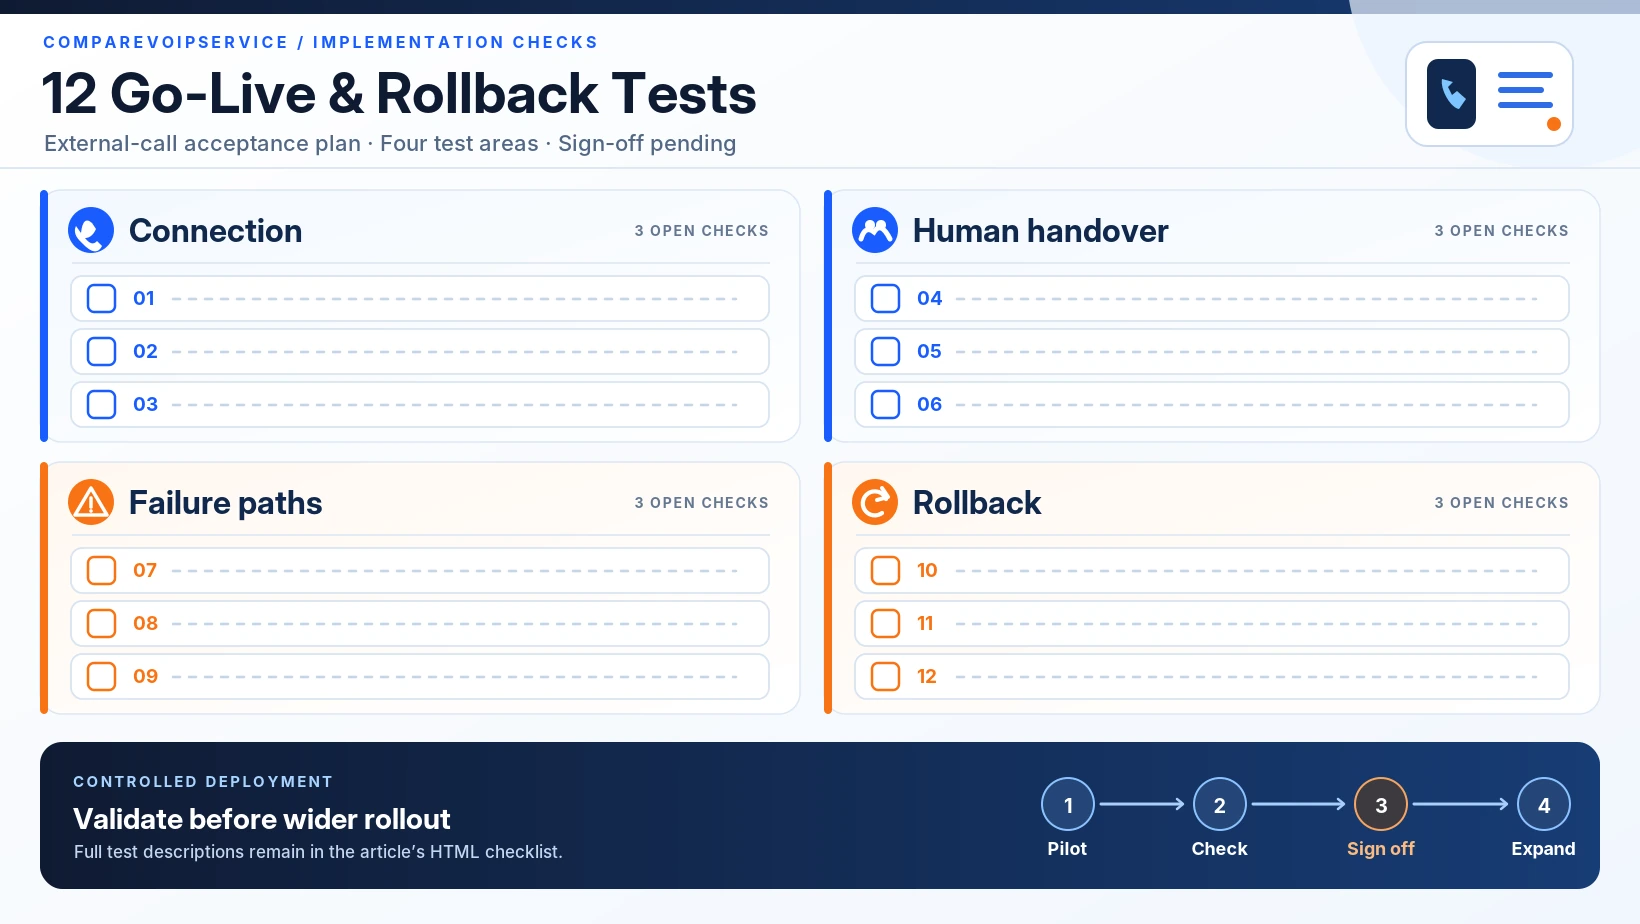Screen dimensions: 1640x924
Task: Check the box for test 03
Action: [x=102, y=405]
